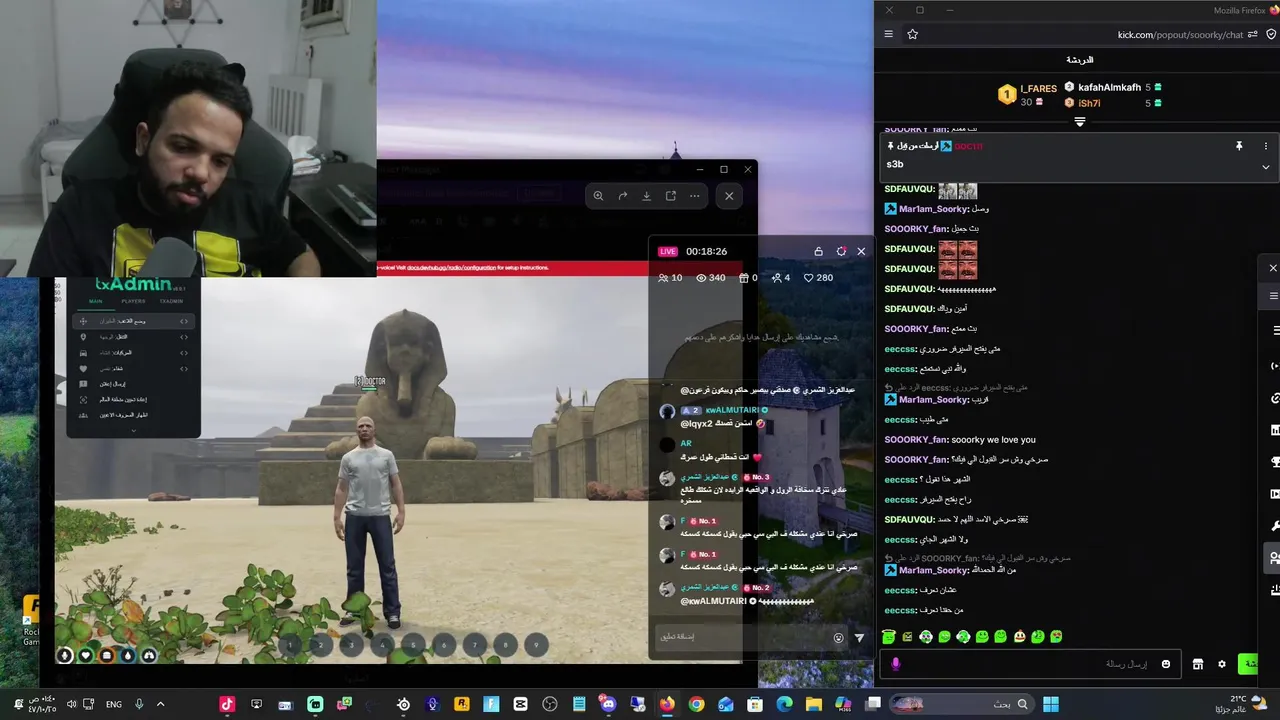The height and width of the screenshot is (720, 1280).
Task: Show hidden system tray icons chevron
Action: pos(160,704)
